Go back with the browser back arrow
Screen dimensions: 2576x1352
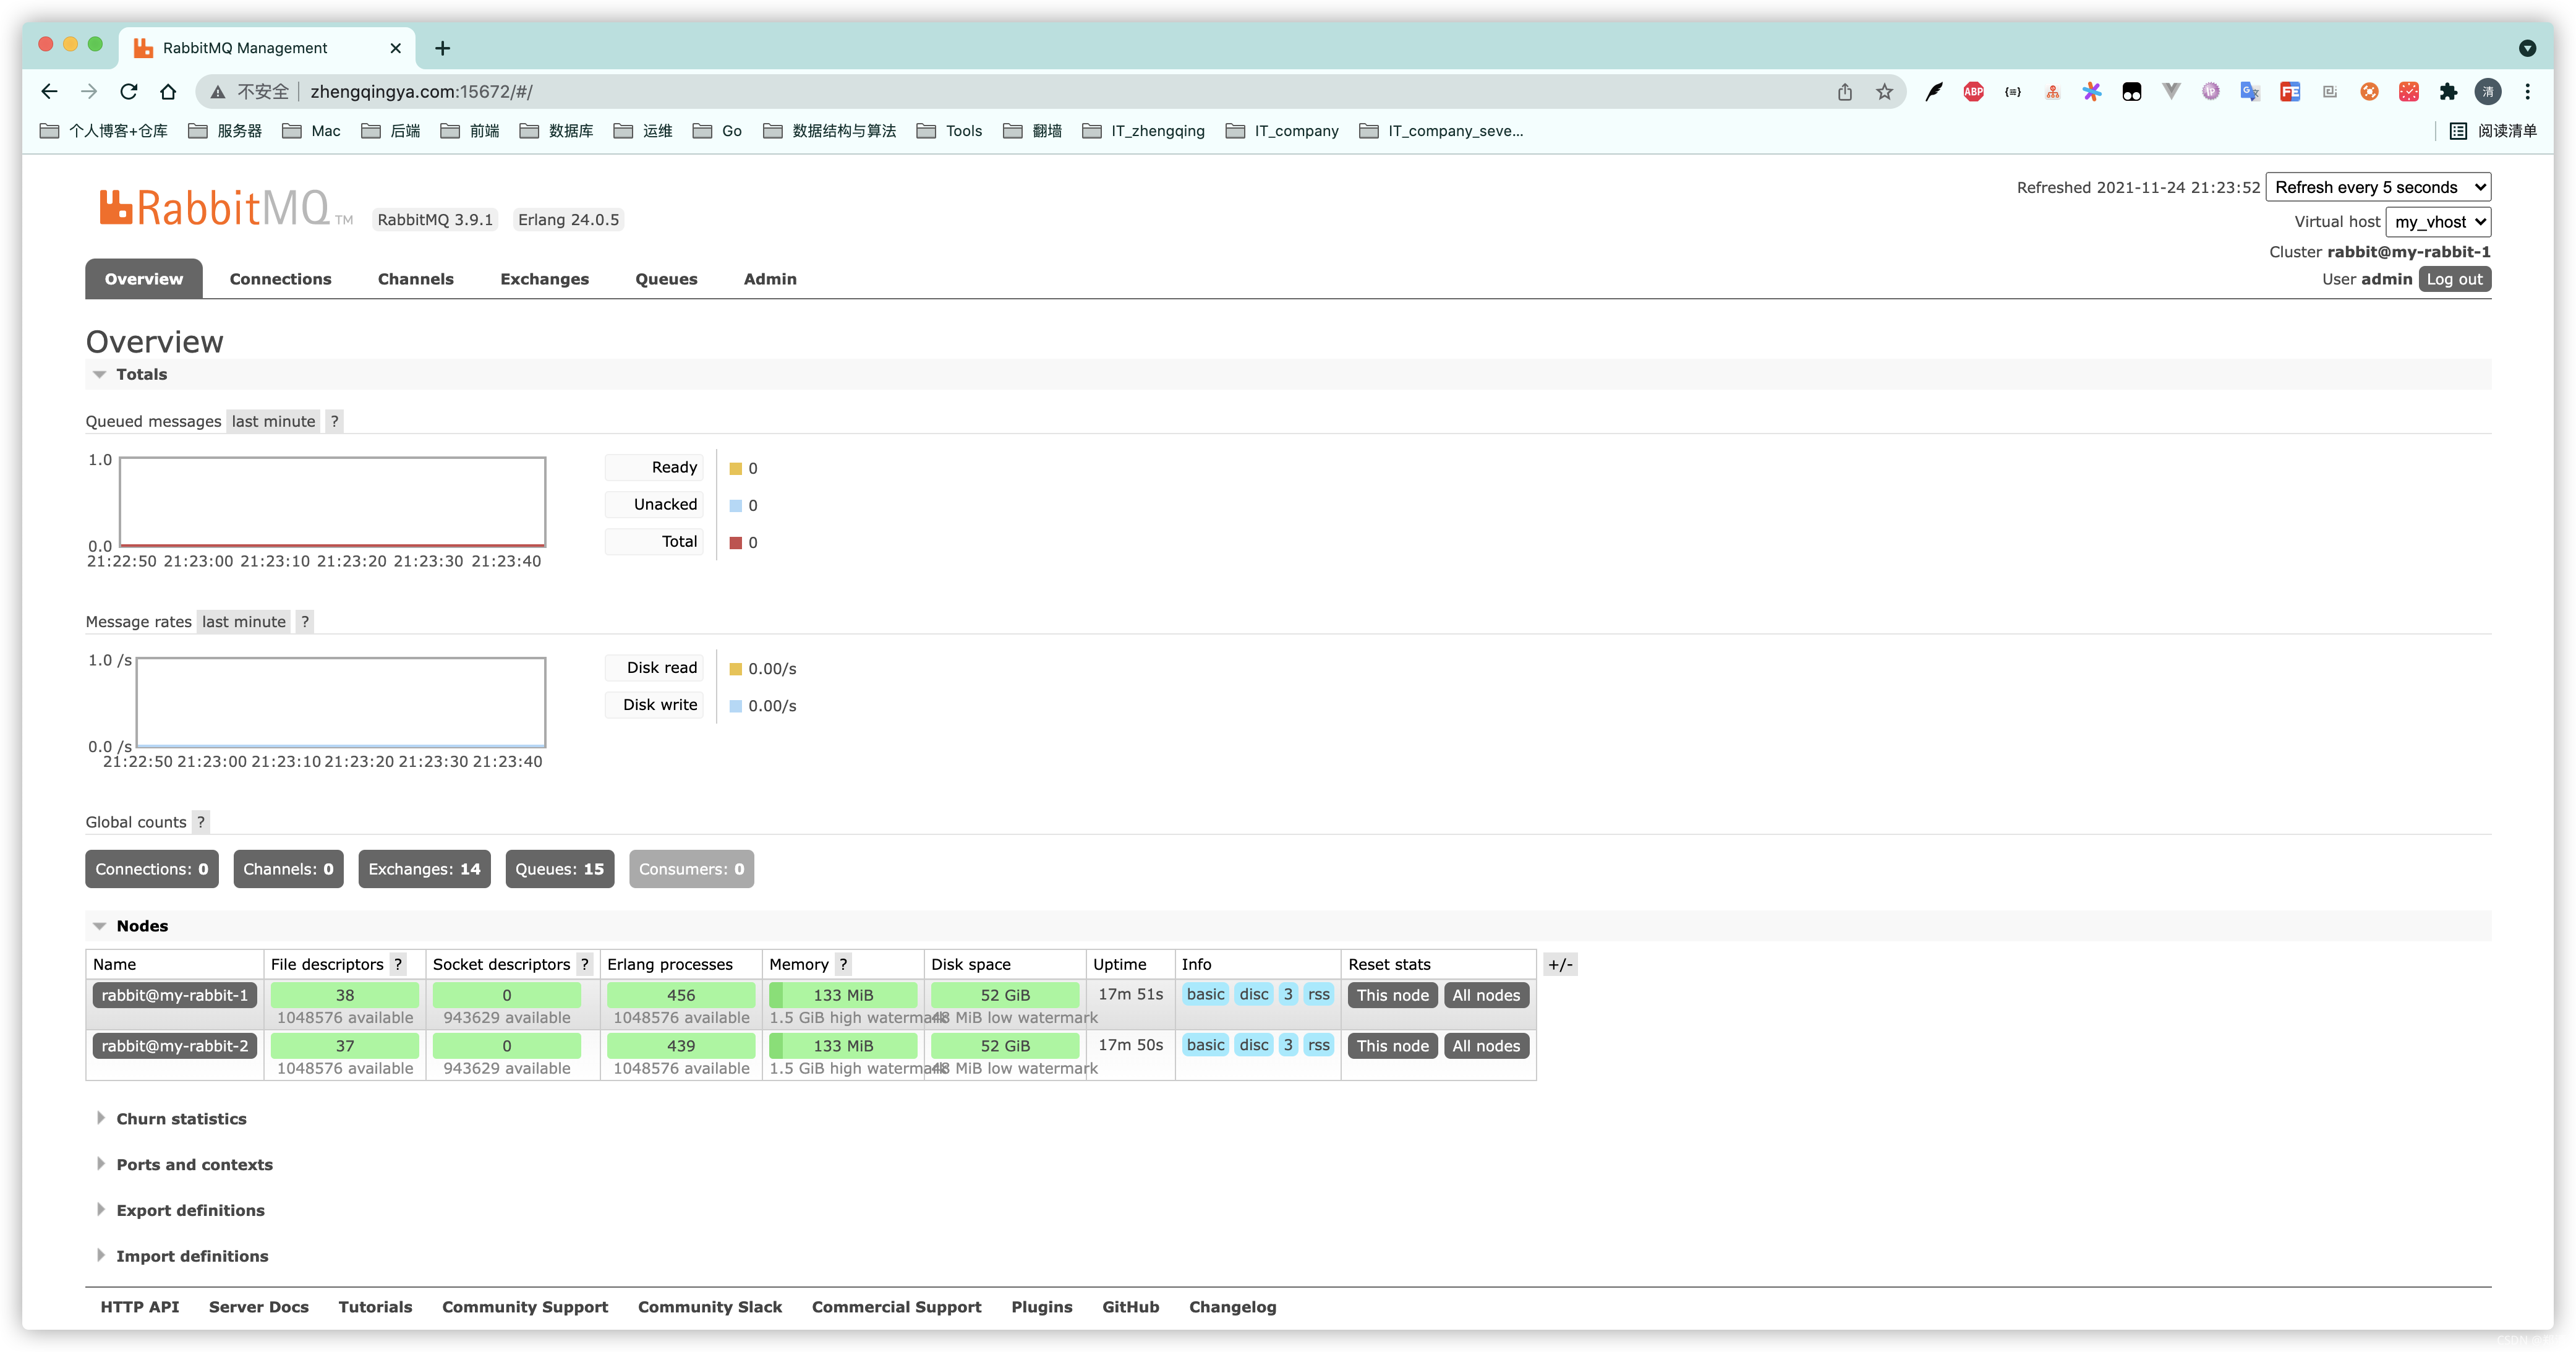click(49, 92)
